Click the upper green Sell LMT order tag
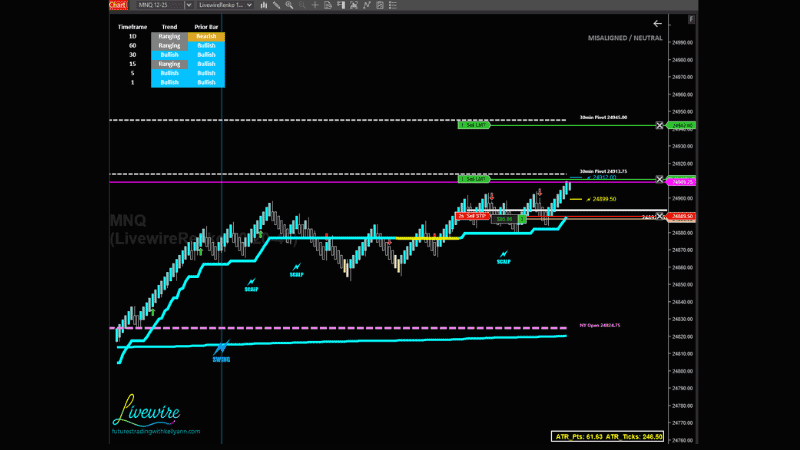Viewport: 800px width, 450px height. (472, 125)
